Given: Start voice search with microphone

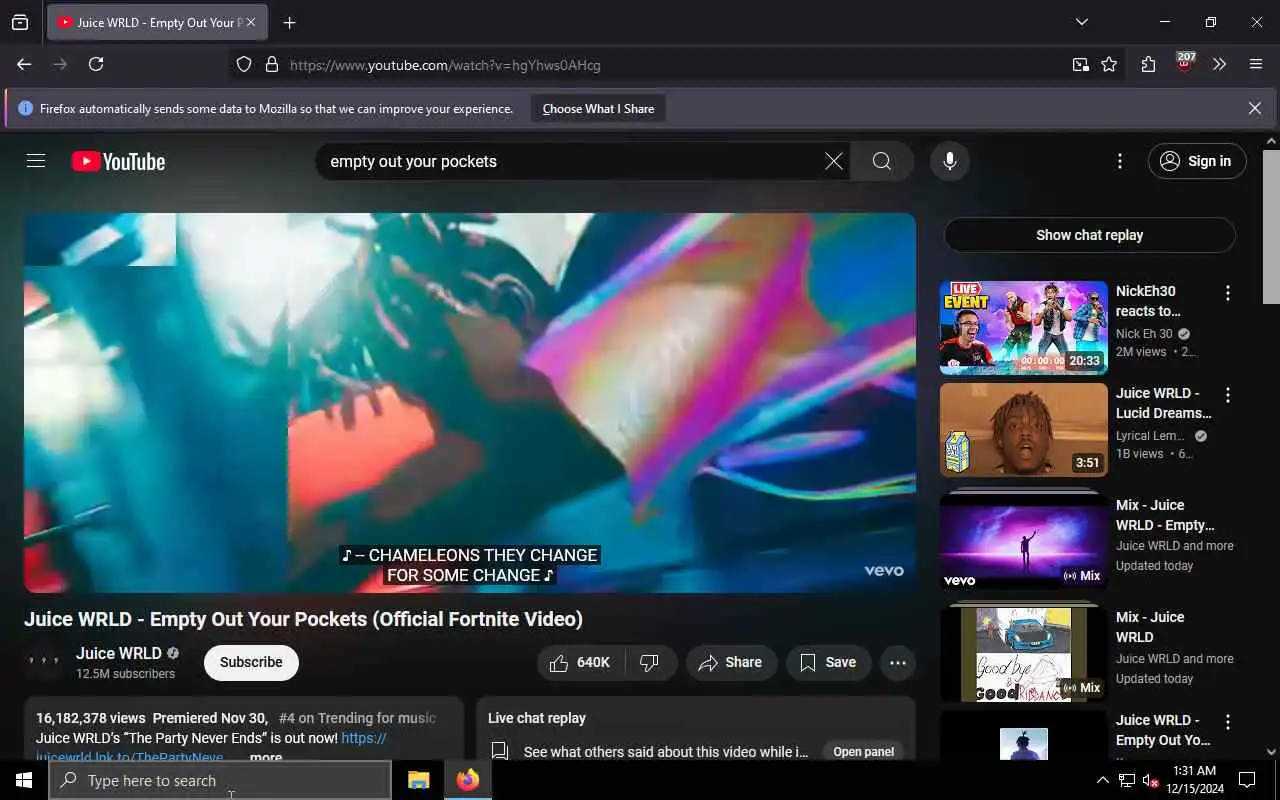Looking at the screenshot, I should [x=949, y=161].
